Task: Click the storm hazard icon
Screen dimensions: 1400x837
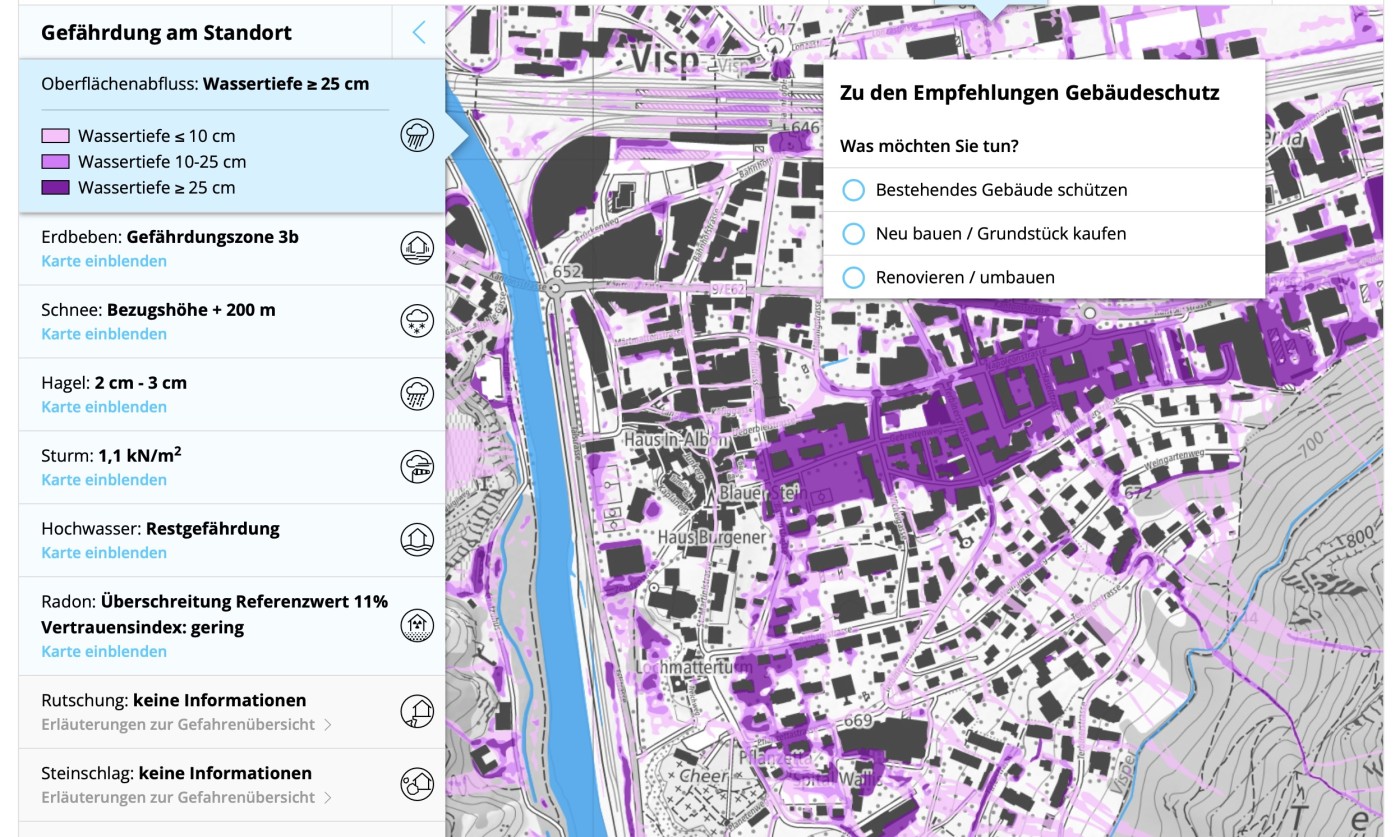Action: (416, 467)
